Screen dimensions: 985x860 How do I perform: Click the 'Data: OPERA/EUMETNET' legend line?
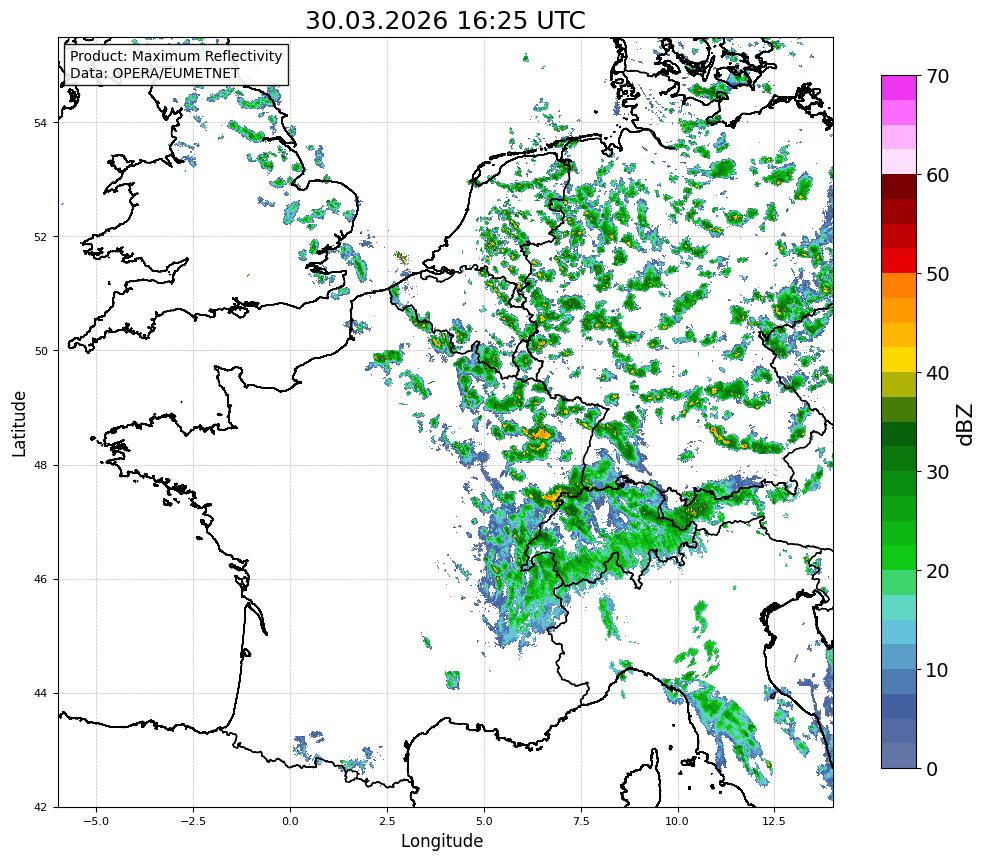click(155, 73)
